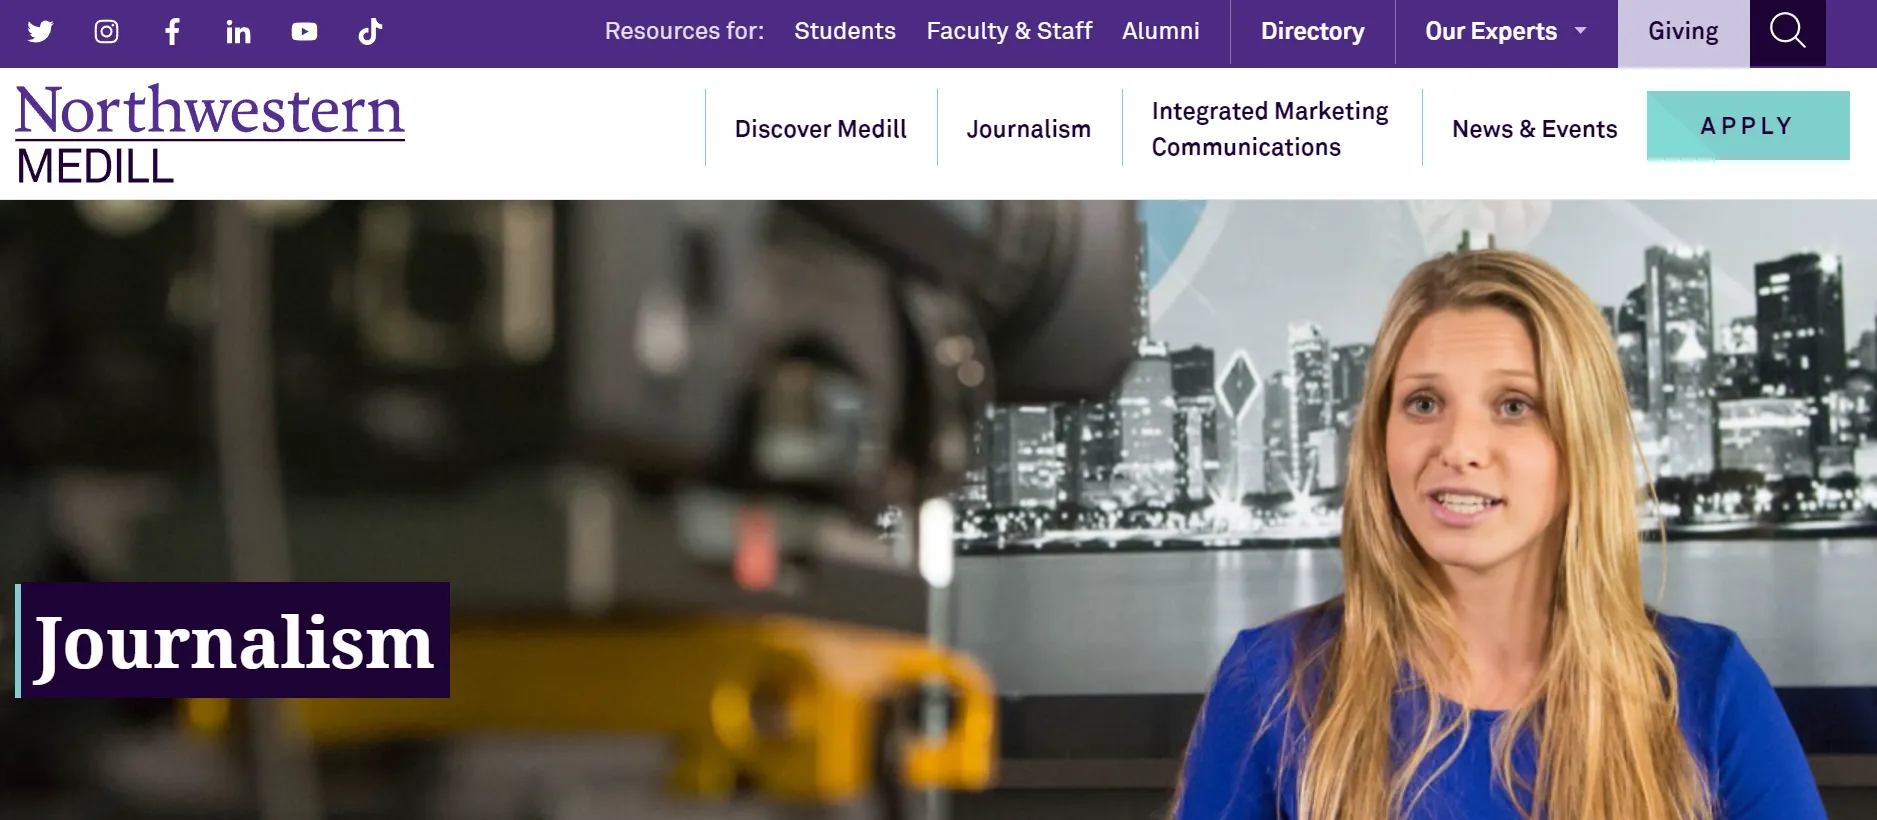This screenshot has width=1877, height=820.
Task: Open the Discover Medill menu
Action: tap(820, 129)
